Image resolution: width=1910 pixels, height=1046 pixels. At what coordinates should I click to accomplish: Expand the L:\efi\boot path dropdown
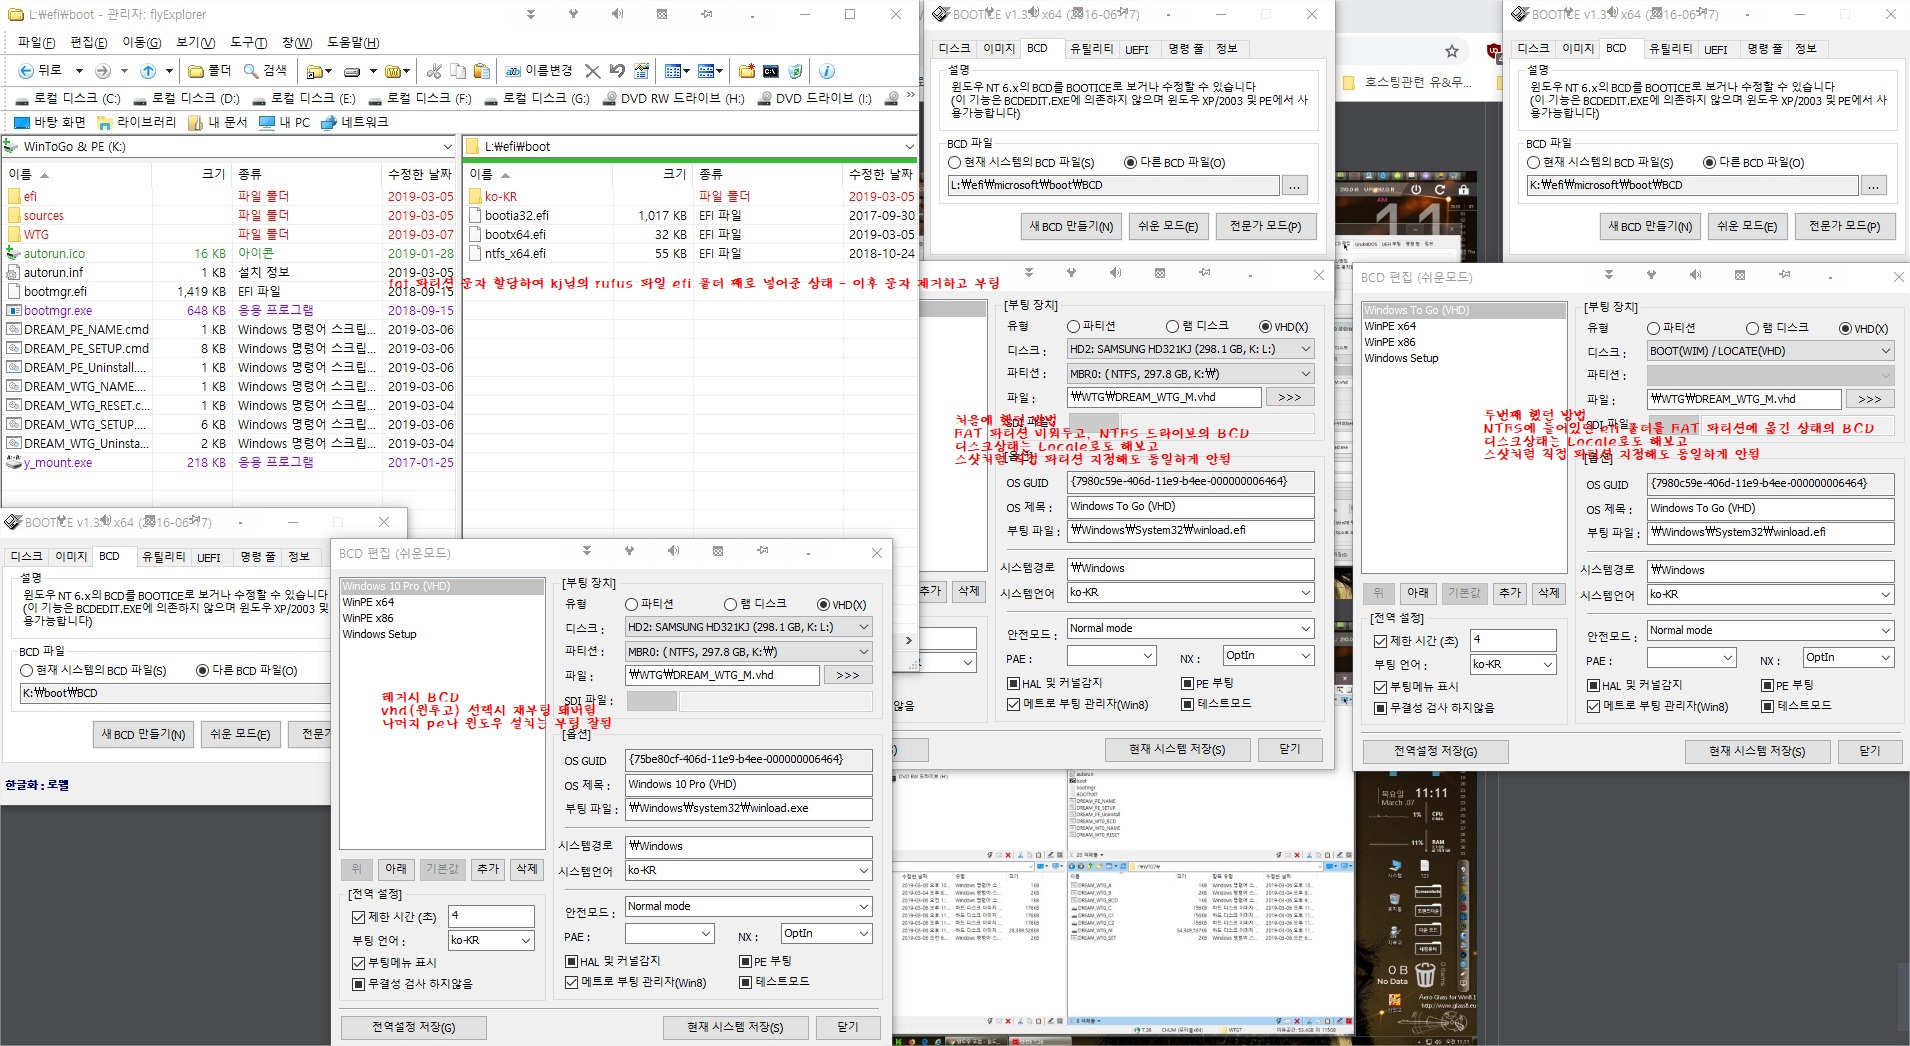(x=908, y=147)
